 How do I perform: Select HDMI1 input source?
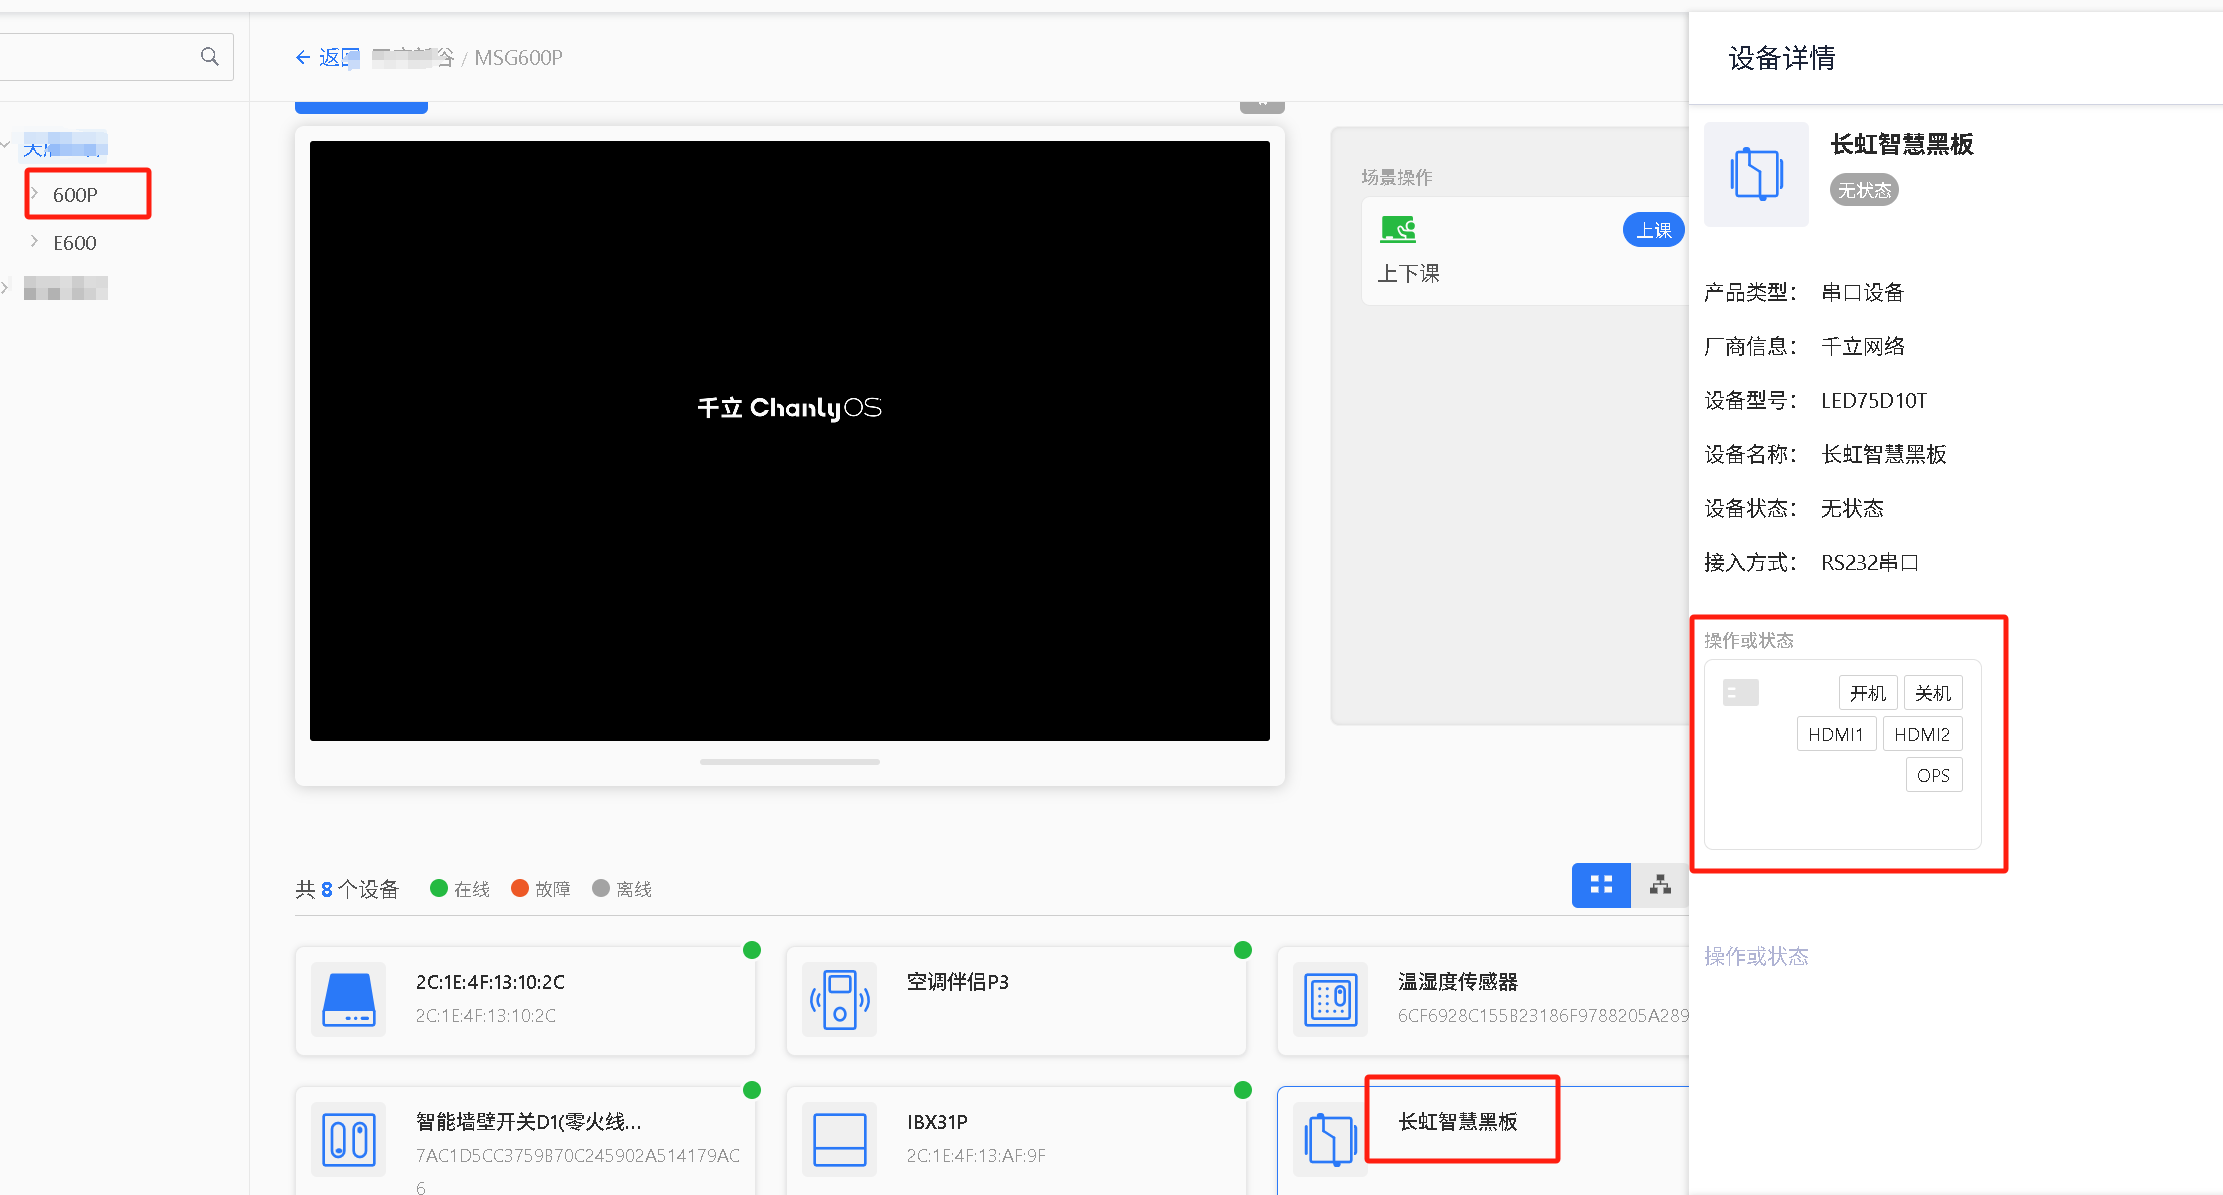(1836, 734)
